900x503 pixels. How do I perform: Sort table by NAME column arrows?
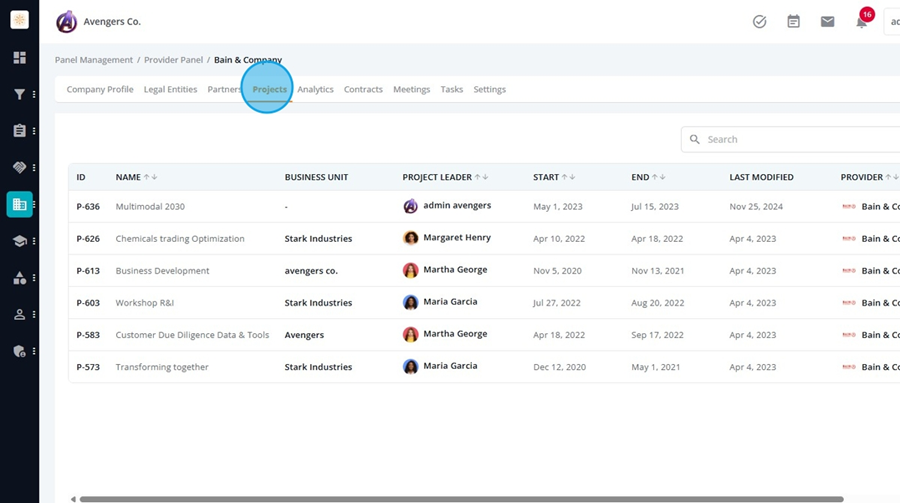pos(150,177)
